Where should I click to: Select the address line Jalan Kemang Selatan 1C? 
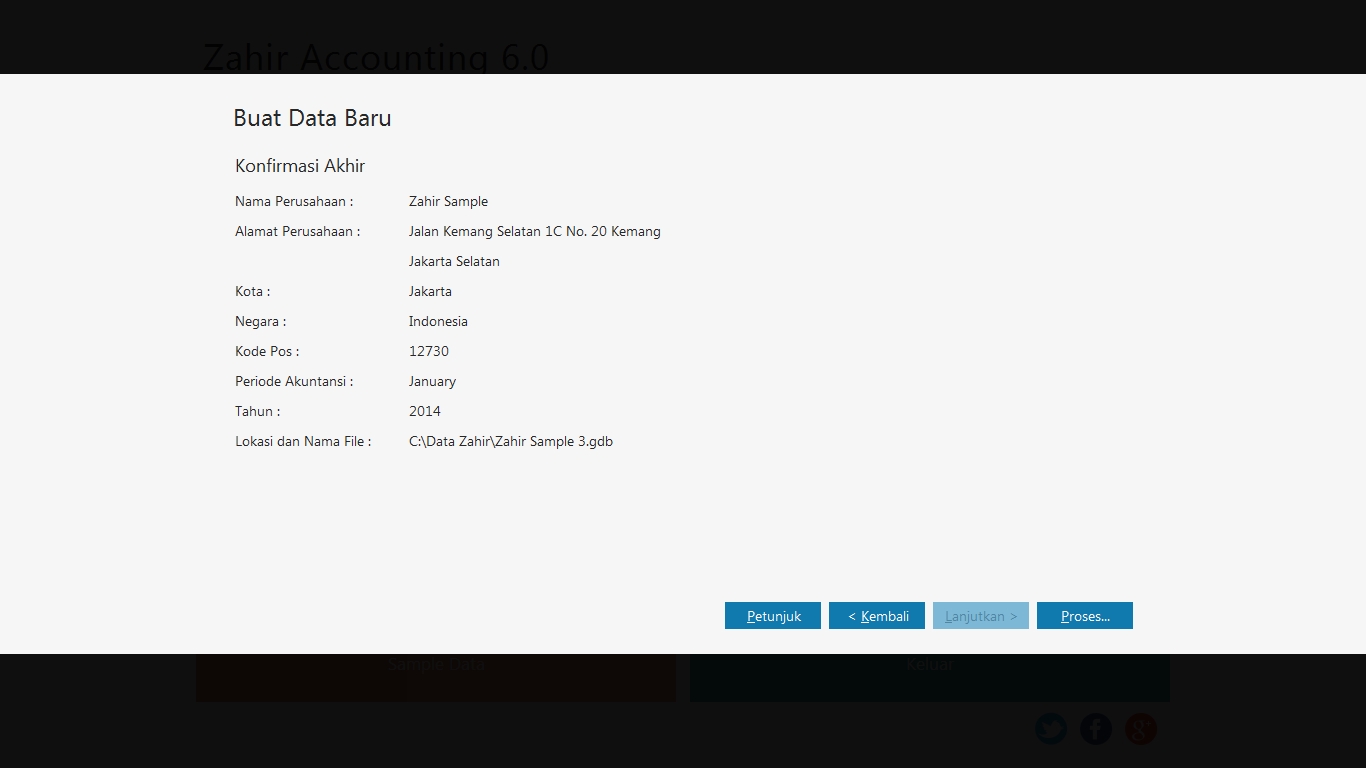(535, 231)
